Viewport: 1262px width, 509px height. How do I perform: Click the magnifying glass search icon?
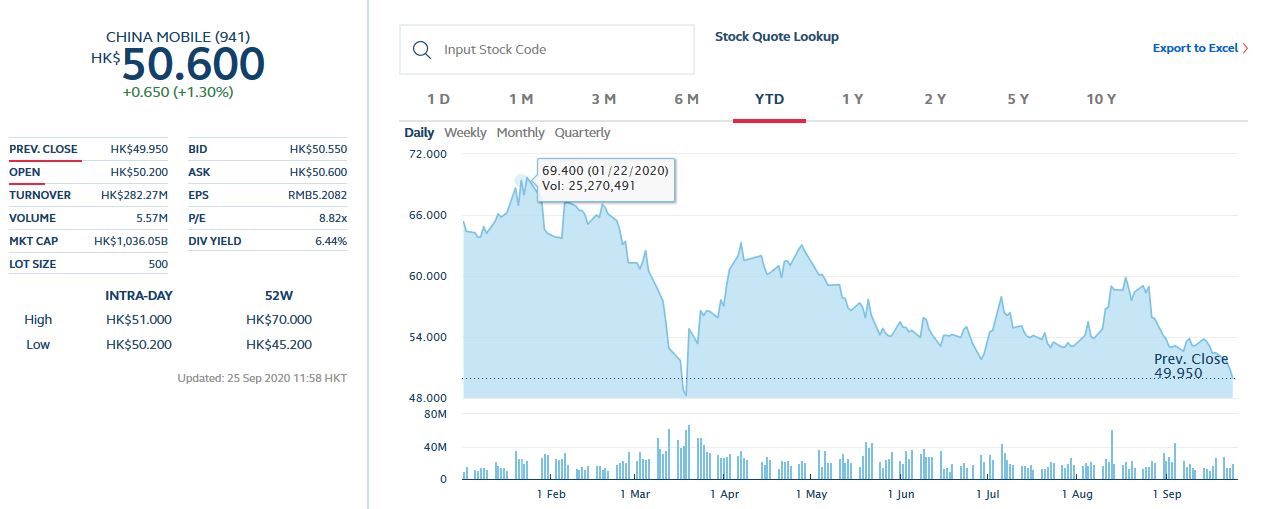(422, 50)
